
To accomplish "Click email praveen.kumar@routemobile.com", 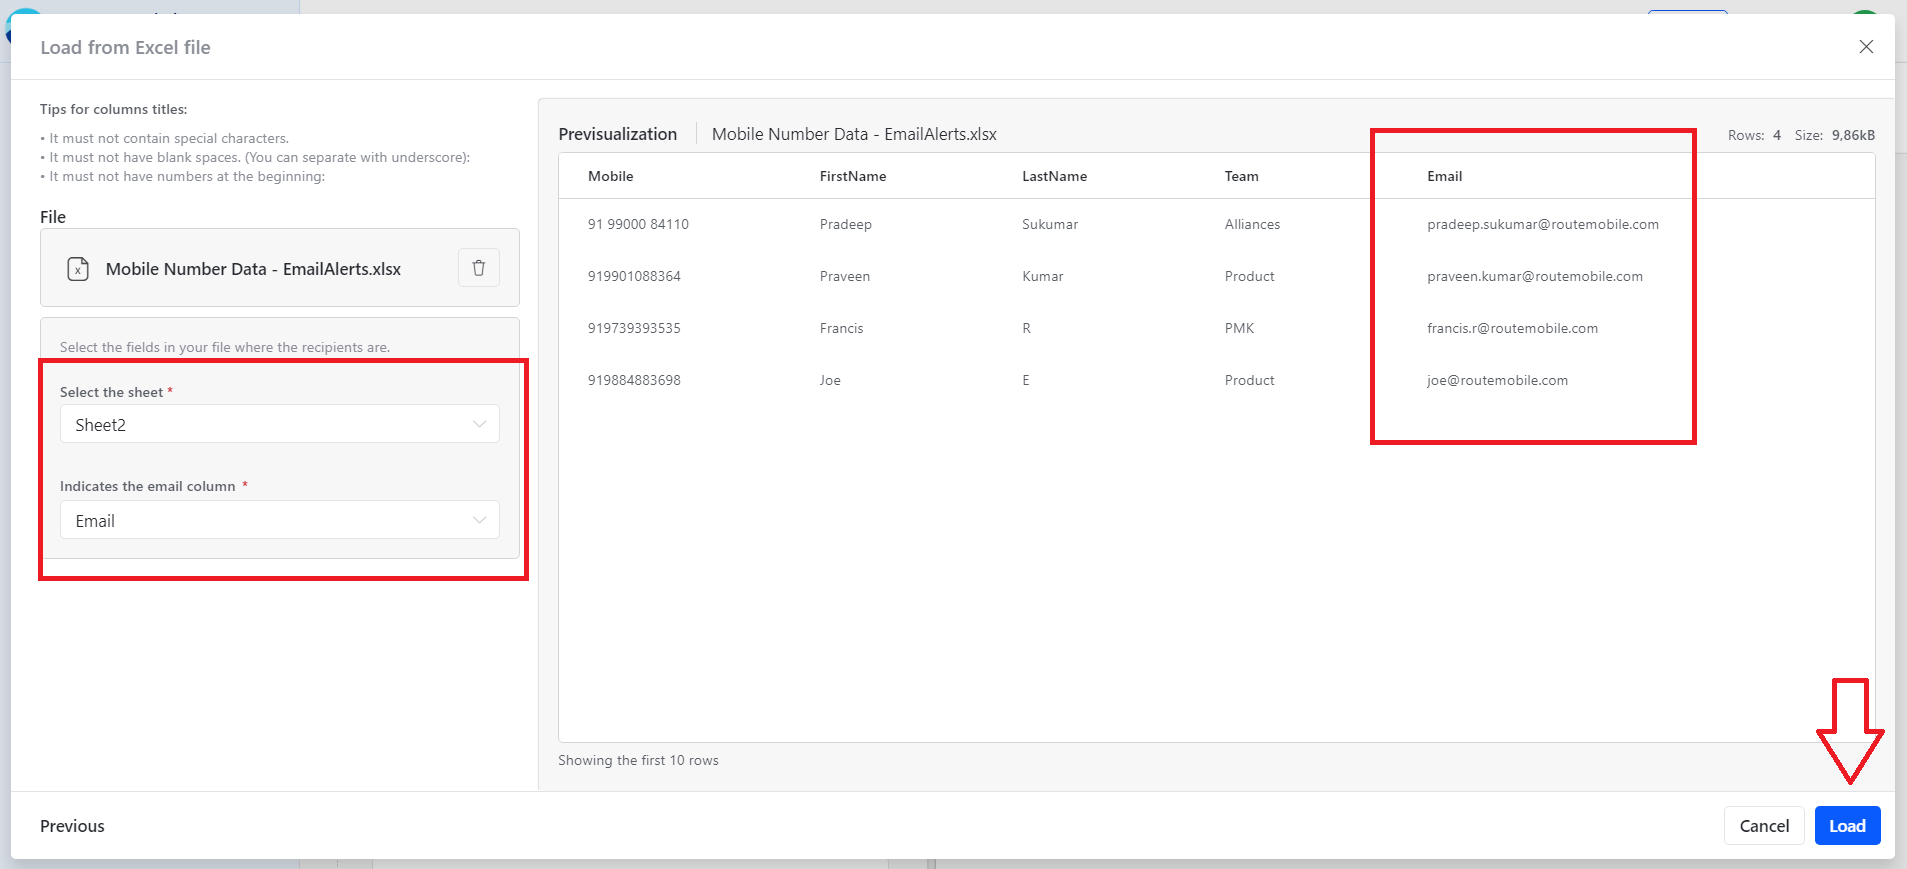I will click(1534, 276).
